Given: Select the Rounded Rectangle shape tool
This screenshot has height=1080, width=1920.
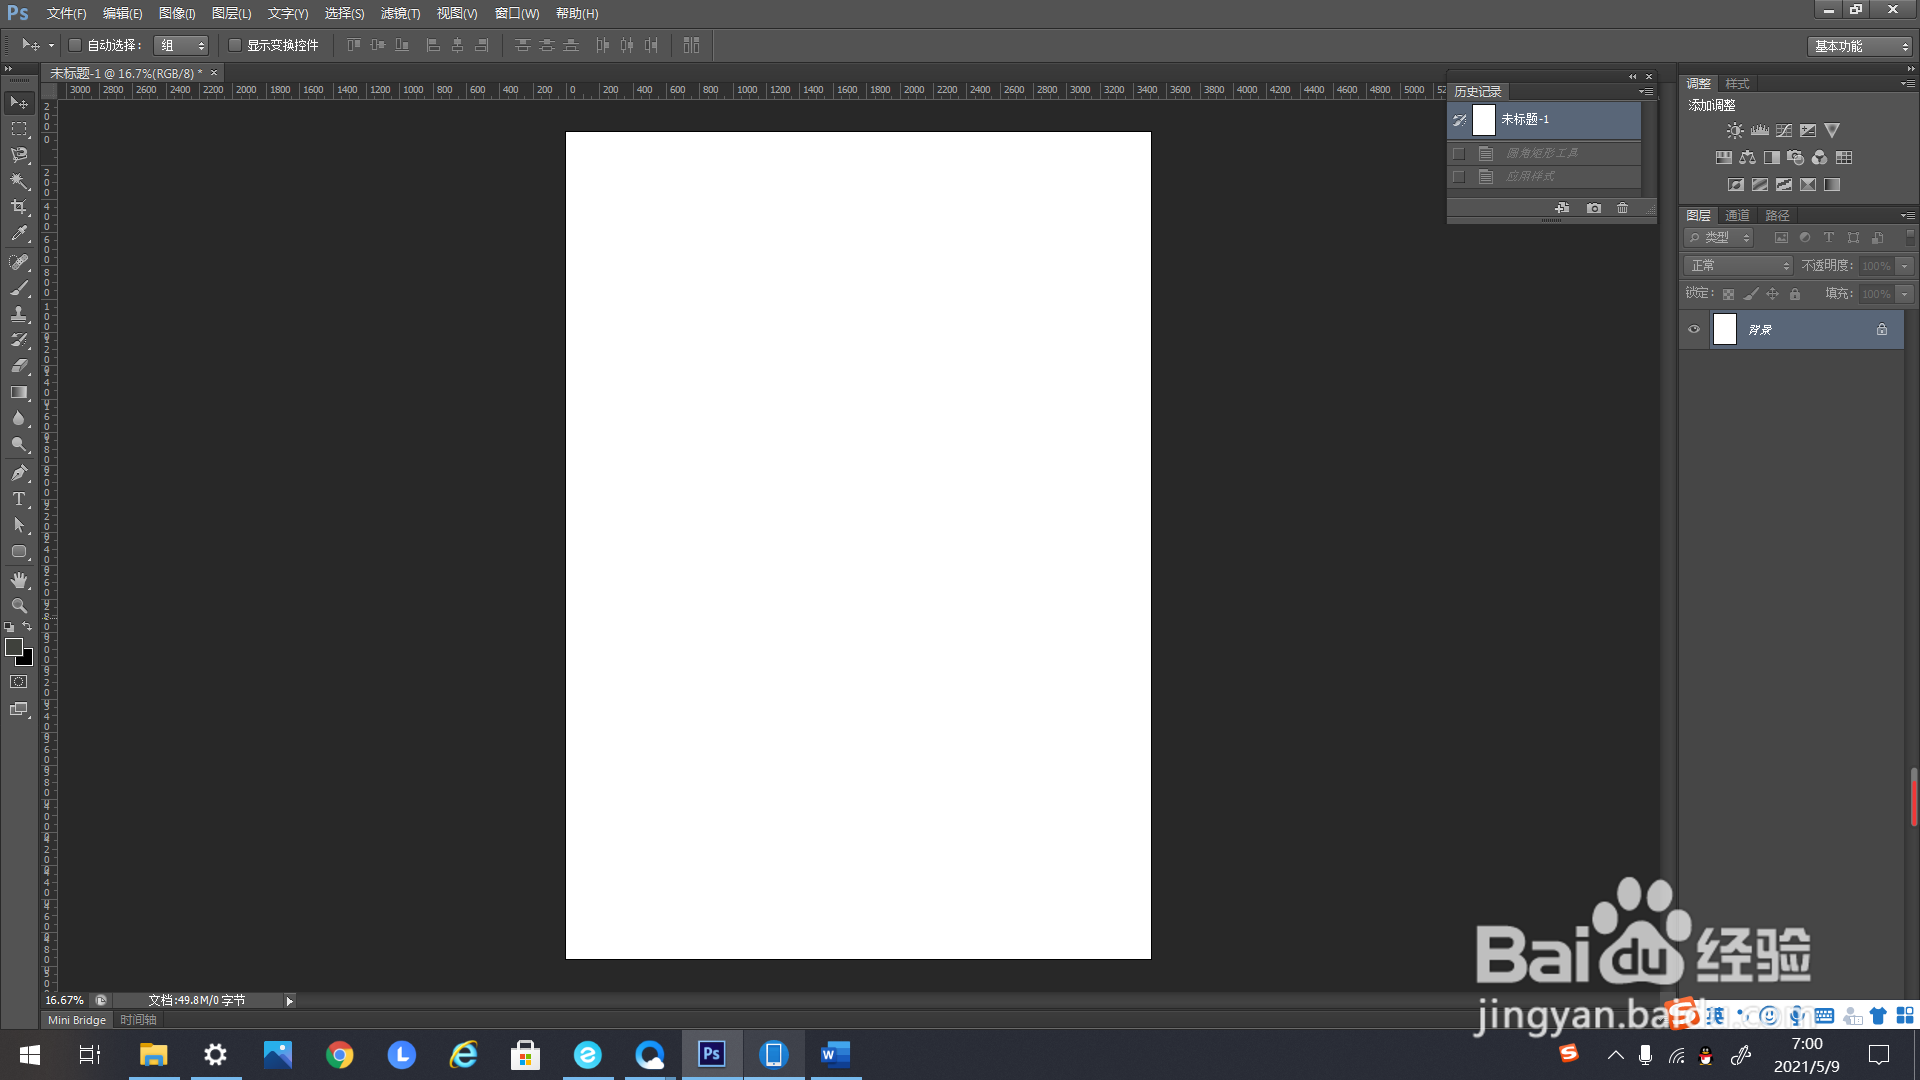Looking at the screenshot, I should pos(19,551).
